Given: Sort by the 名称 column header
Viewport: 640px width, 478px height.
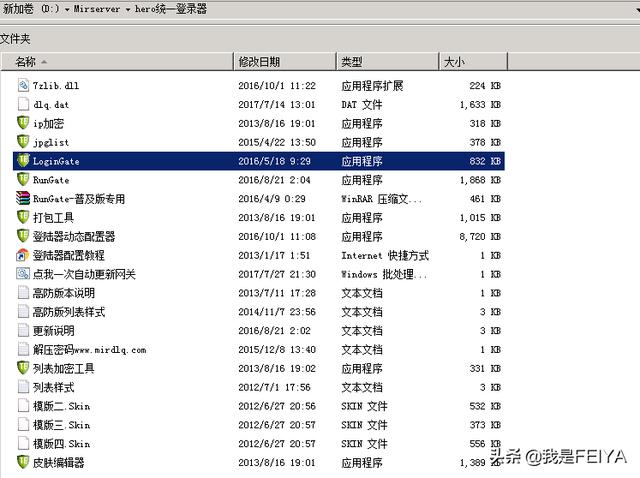Looking at the screenshot, I should 117,62.
